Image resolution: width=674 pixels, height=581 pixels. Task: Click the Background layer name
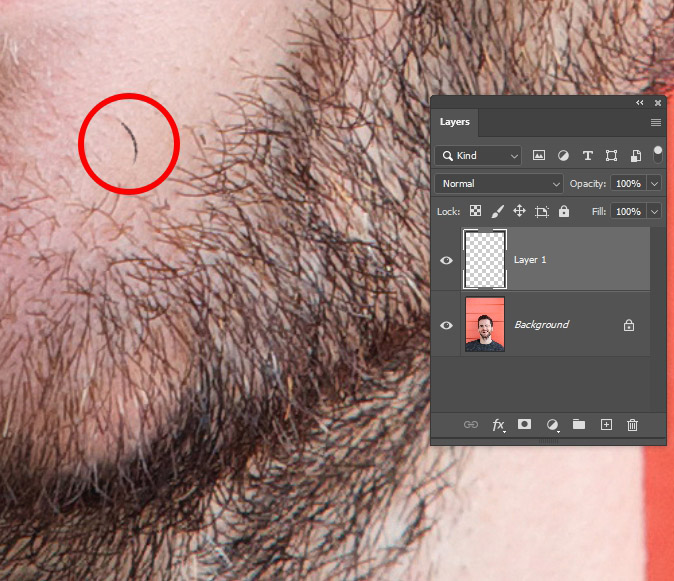(x=542, y=324)
